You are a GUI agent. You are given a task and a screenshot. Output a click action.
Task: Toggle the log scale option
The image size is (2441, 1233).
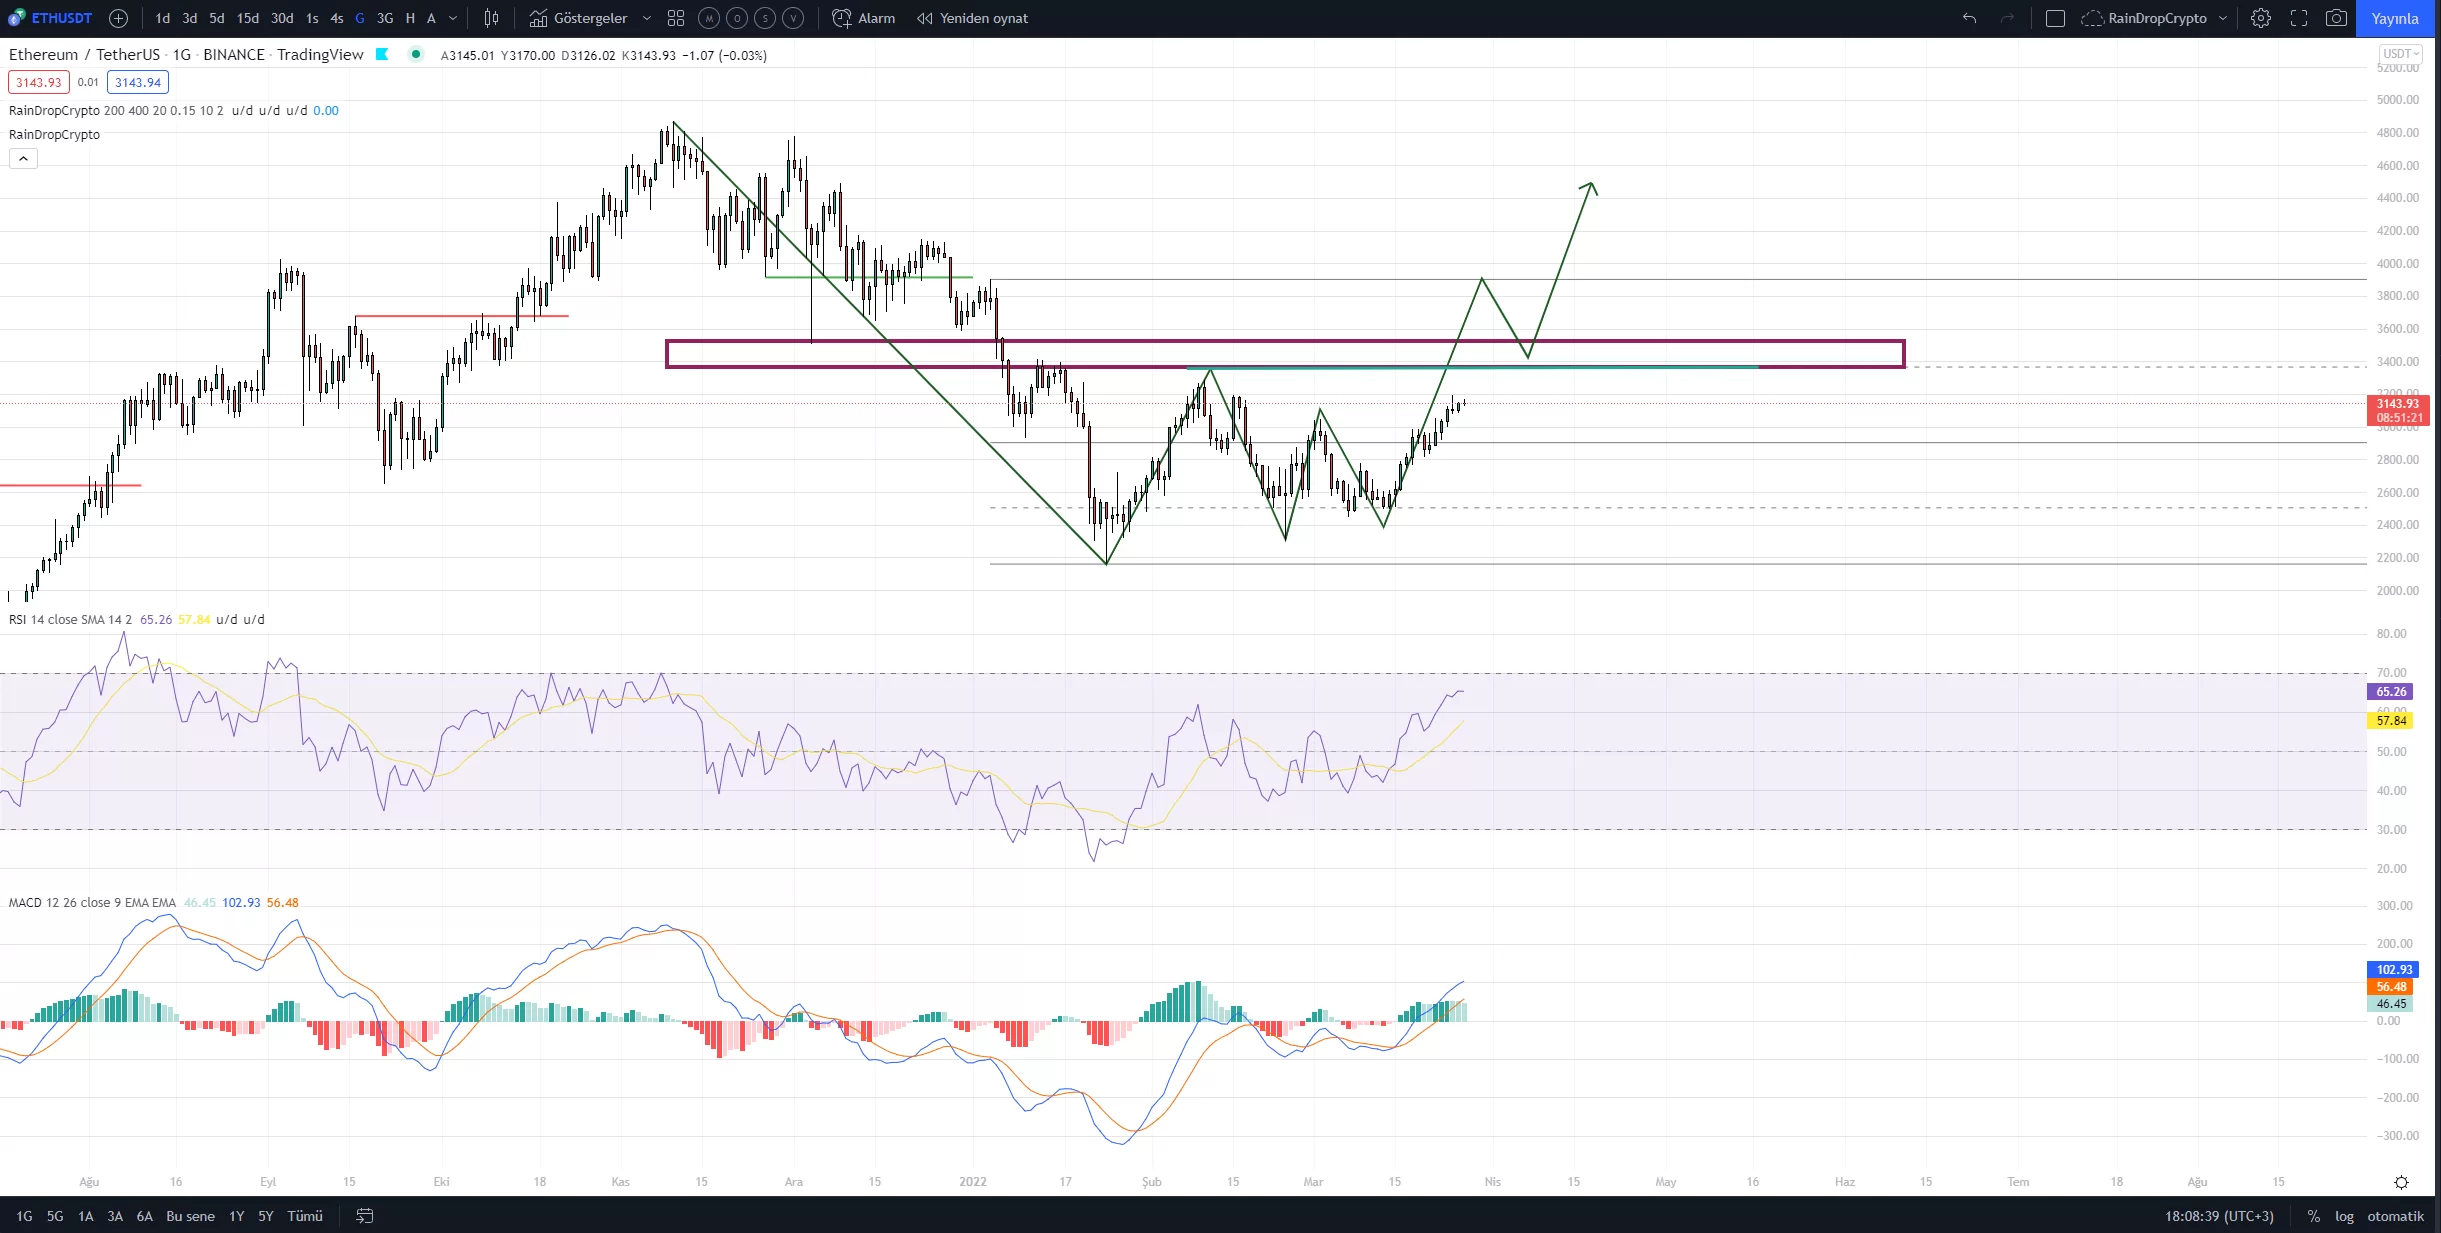point(2344,1216)
